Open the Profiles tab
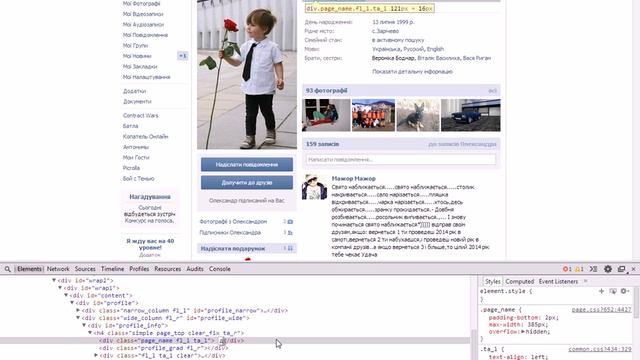This screenshot has height=360, width=640. [139, 269]
